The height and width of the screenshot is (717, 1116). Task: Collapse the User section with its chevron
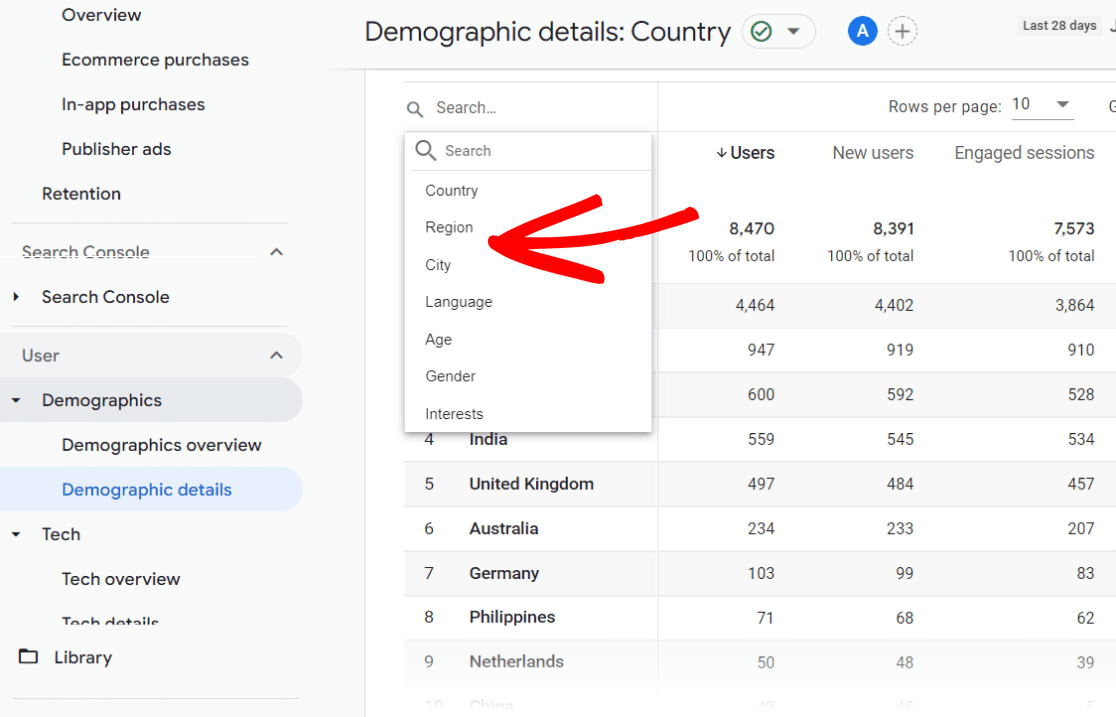[277, 355]
